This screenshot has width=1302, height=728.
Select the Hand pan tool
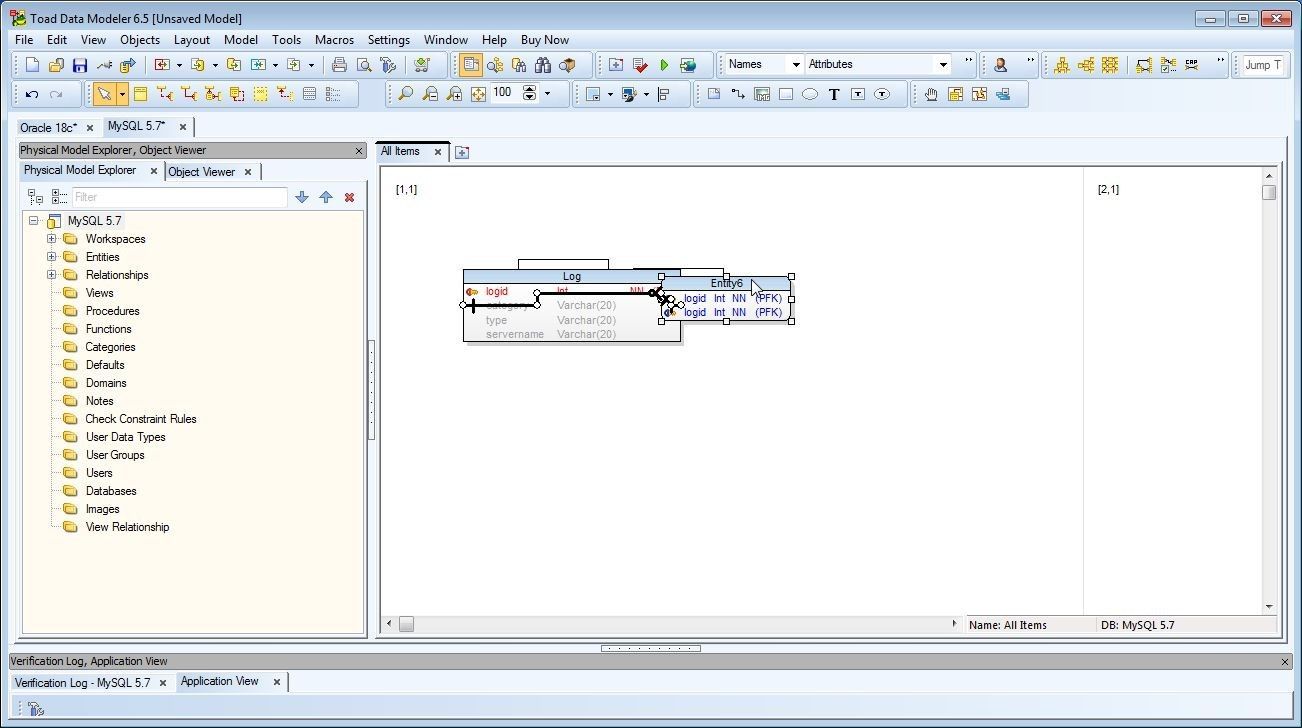pyautogui.click(x=931, y=94)
